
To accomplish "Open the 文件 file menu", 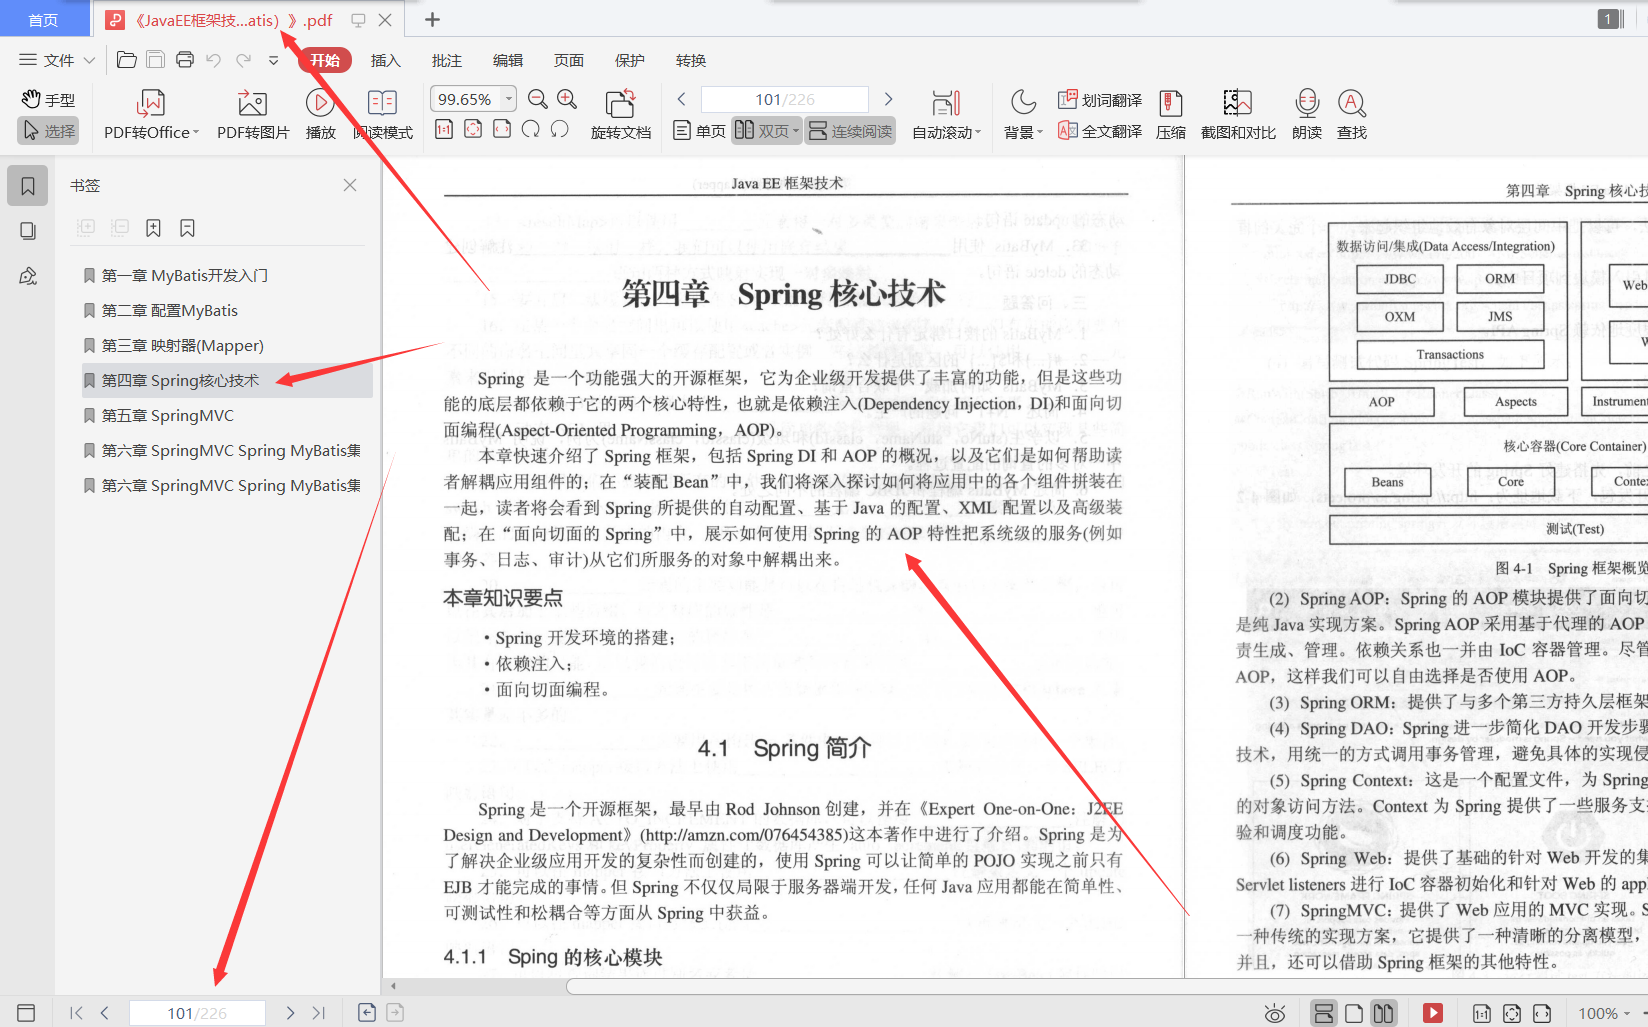I will pyautogui.click(x=57, y=60).
